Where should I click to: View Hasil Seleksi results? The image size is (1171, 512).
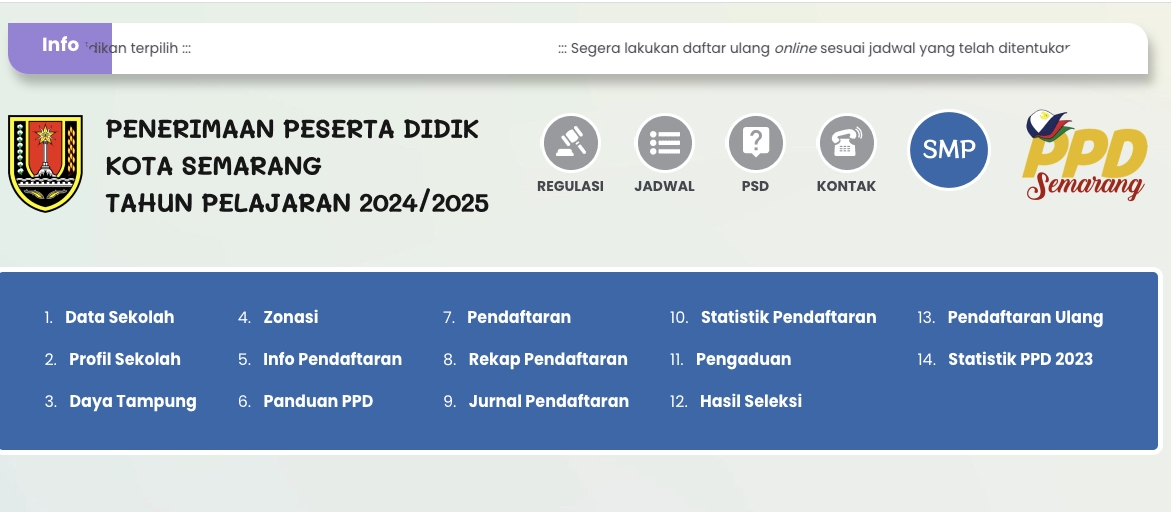click(x=751, y=402)
